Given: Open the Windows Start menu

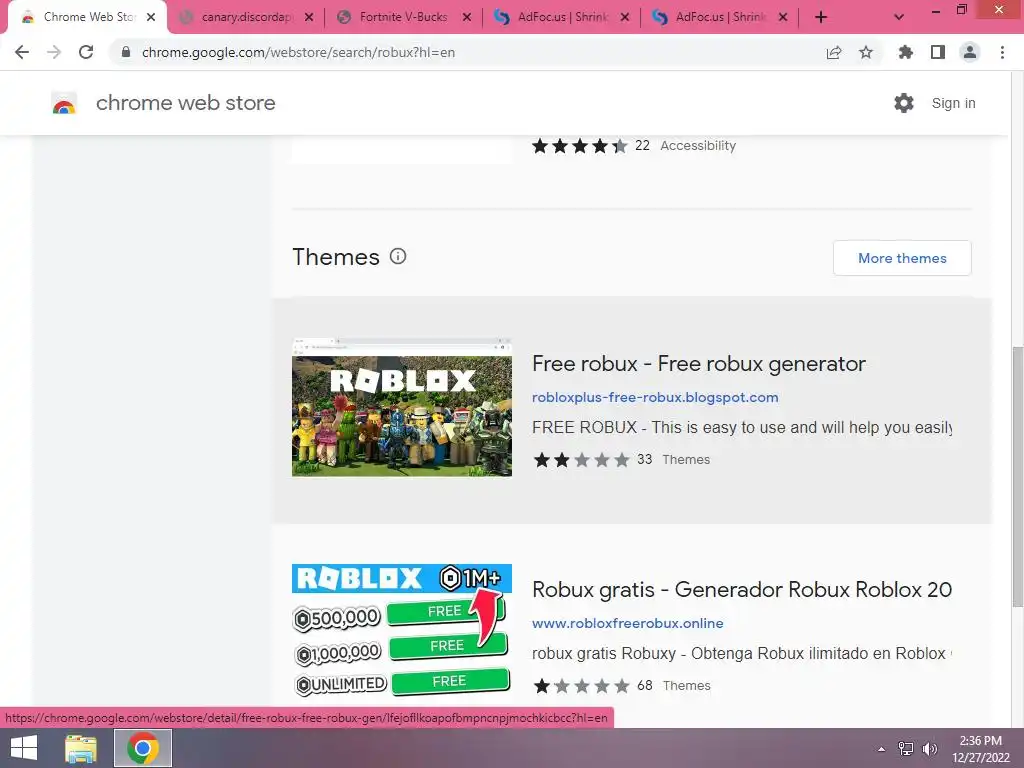Looking at the screenshot, I should 24,748.
